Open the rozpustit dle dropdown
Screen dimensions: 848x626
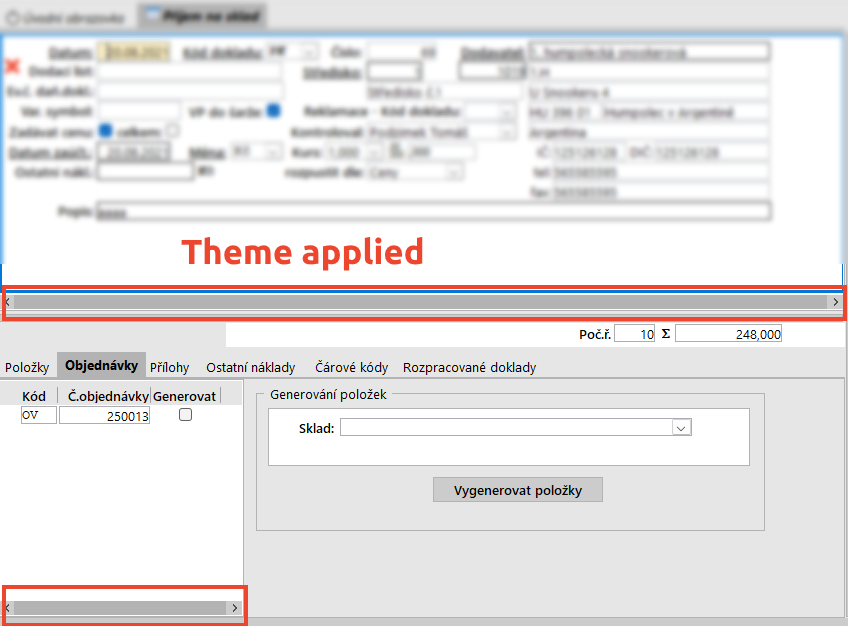[x=454, y=172]
